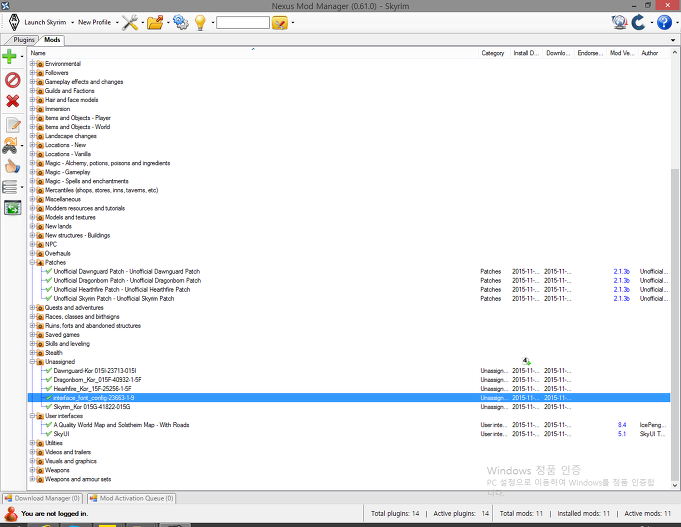Toggle checkmark of Hearthfire_Kor mod
681x527 pixels.
pos(49,389)
